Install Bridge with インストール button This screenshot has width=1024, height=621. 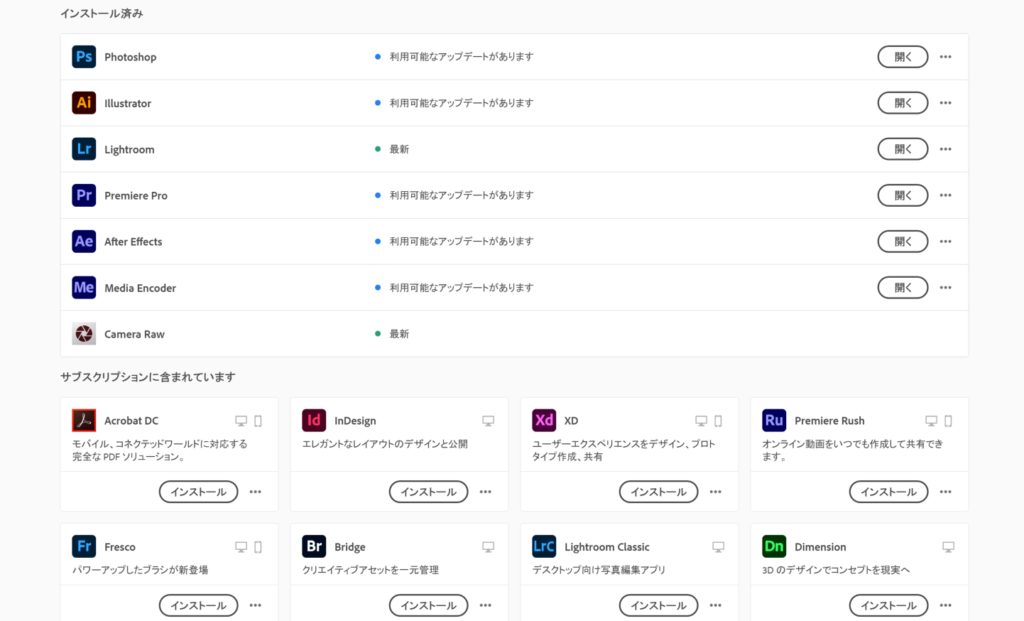428,605
